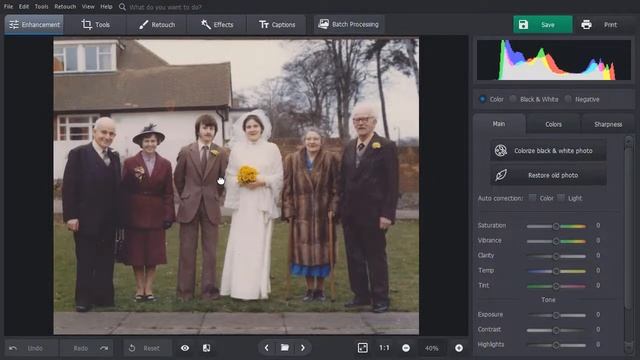Open the folder browse icon
Viewport: 640px width, 360px height.
coord(285,348)
